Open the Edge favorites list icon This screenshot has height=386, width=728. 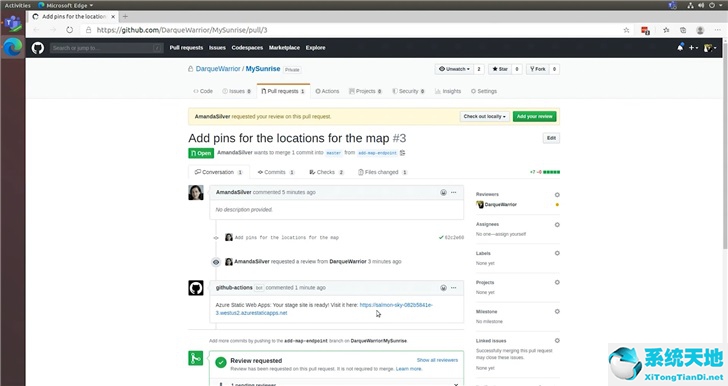(666, 30)
